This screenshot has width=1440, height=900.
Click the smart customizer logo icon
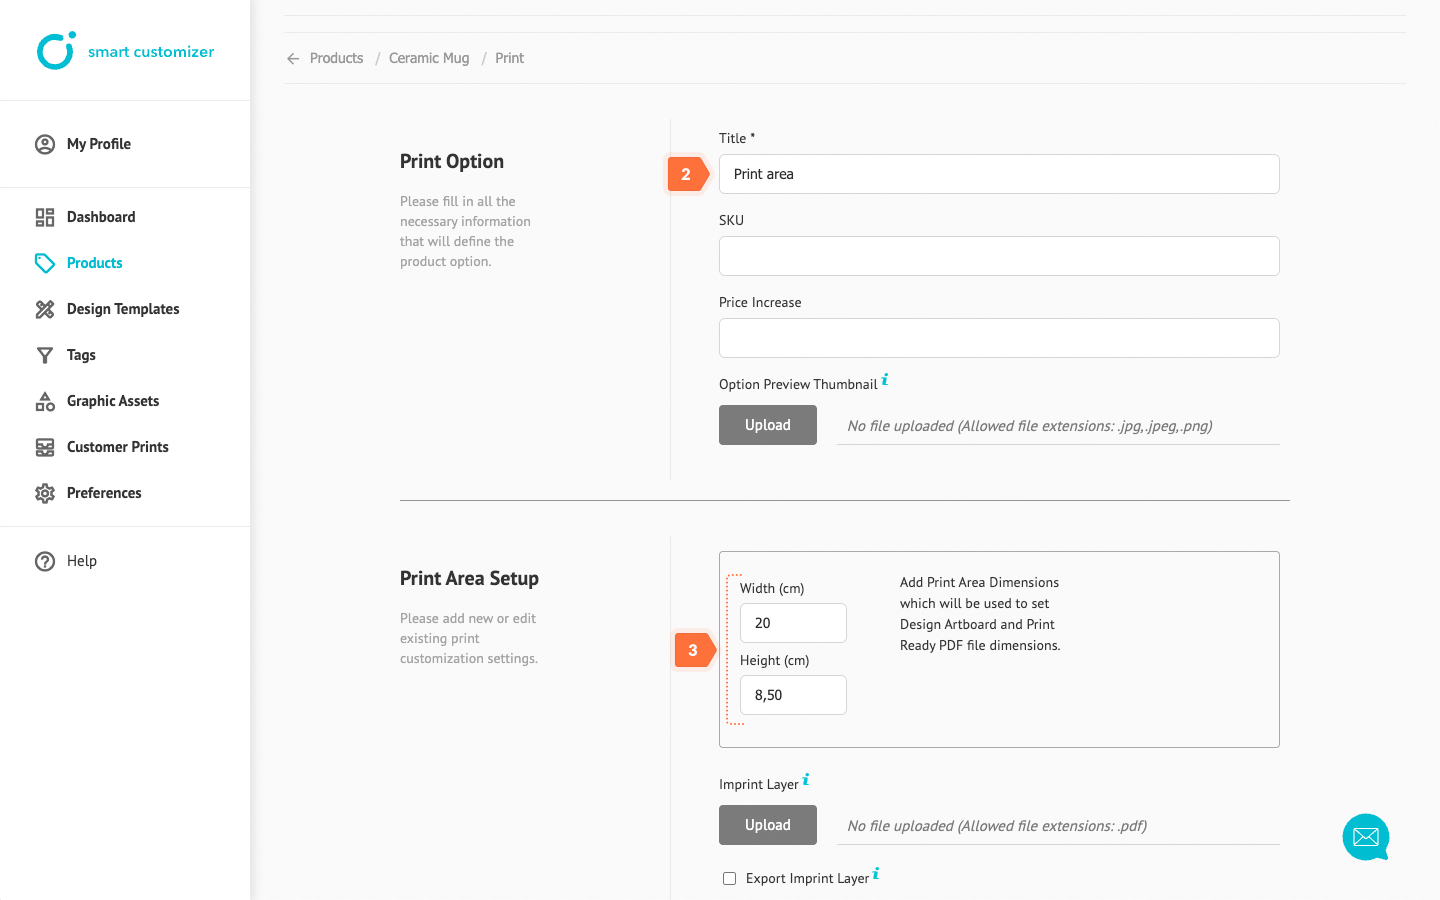coord(56,51)
